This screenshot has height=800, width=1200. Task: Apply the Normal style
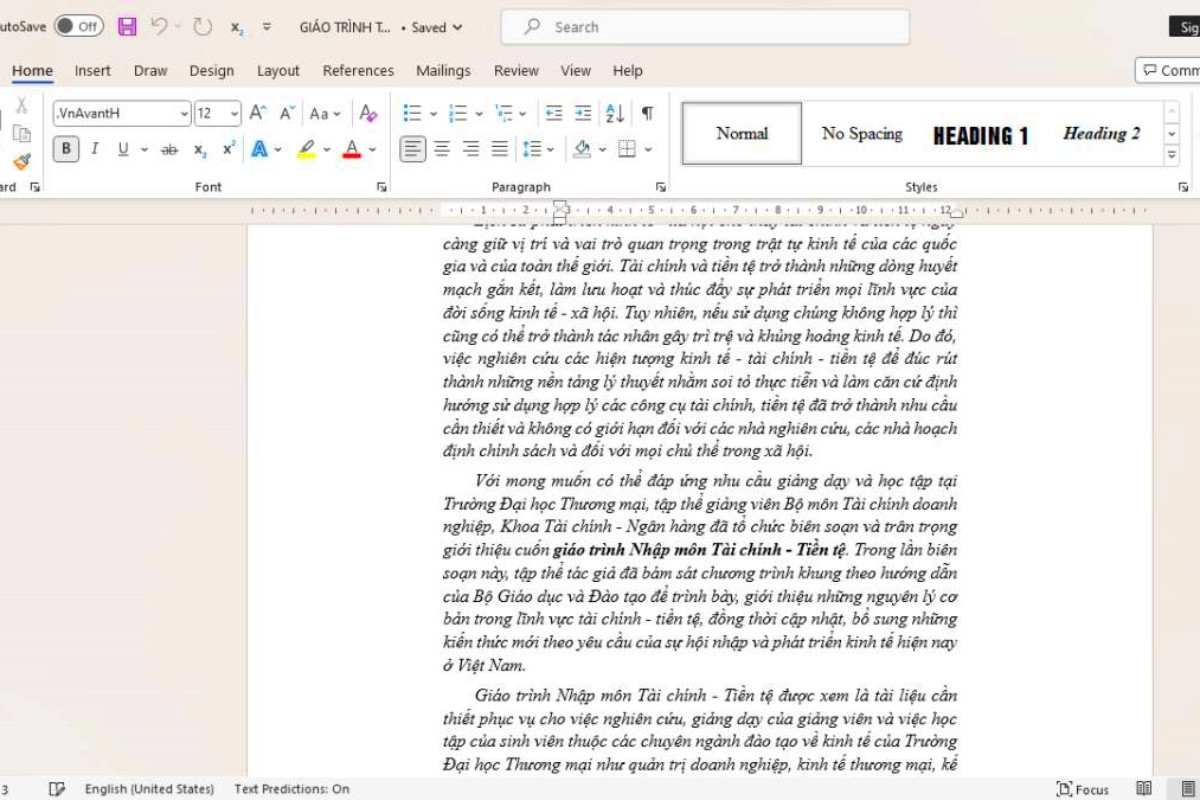click(742, 133)
